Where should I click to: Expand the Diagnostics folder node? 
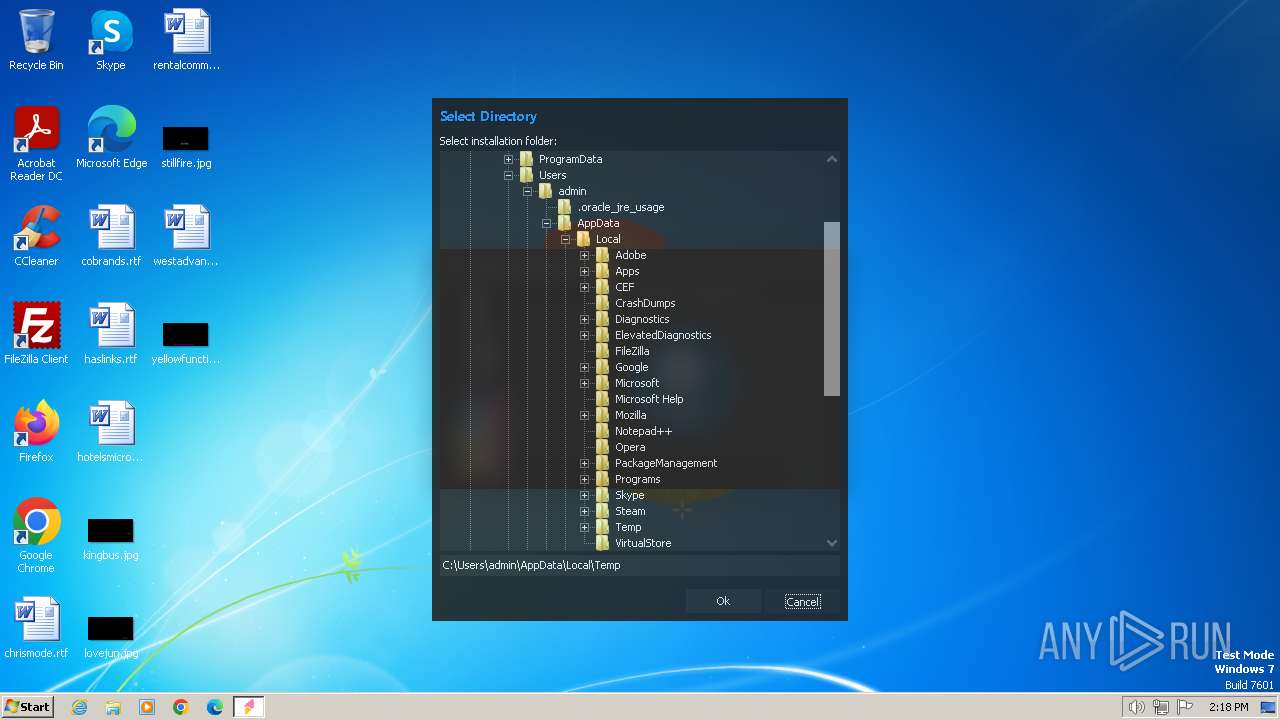click(x=584, y=319)
